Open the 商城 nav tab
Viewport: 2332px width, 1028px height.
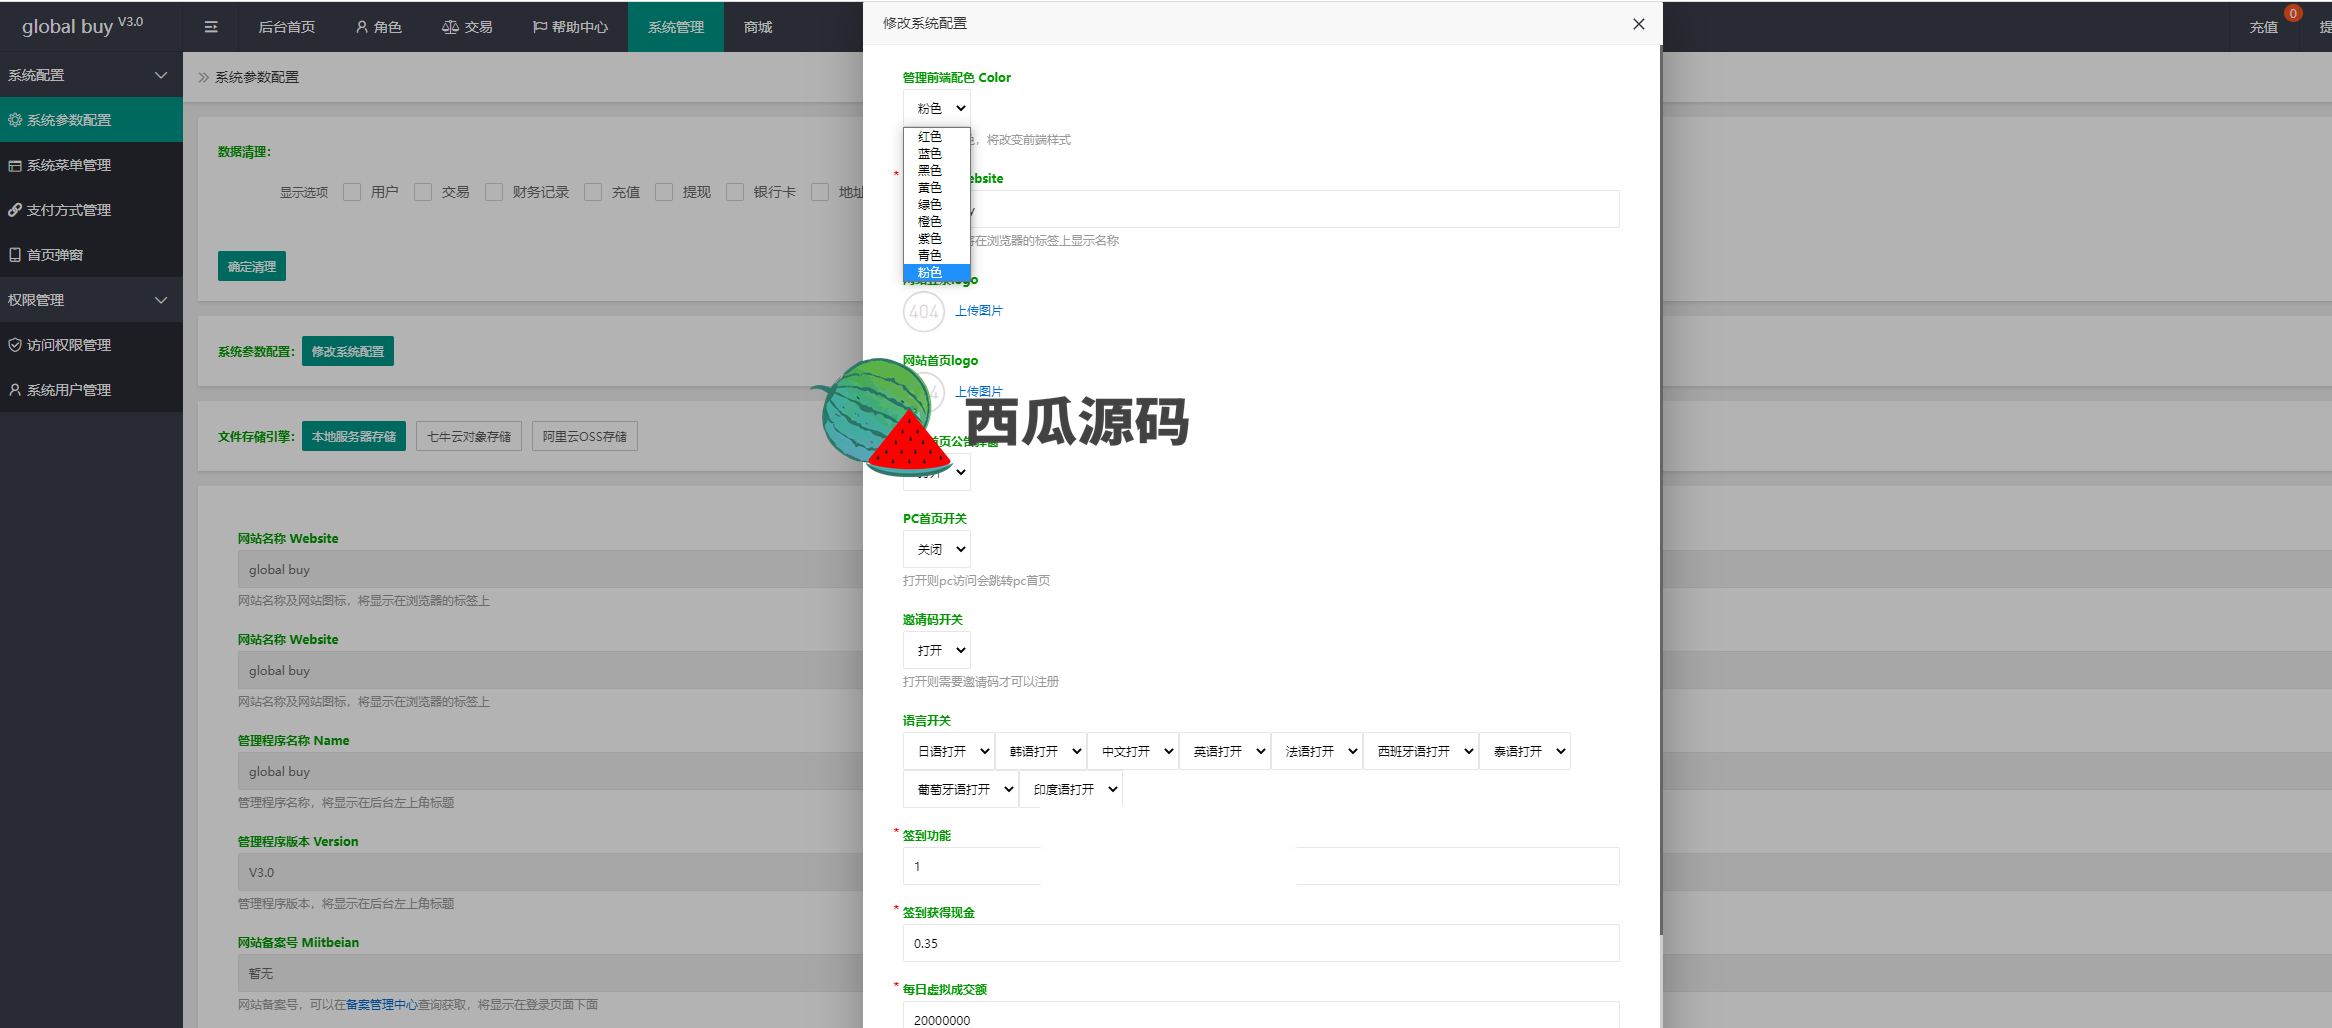[758, 27]
